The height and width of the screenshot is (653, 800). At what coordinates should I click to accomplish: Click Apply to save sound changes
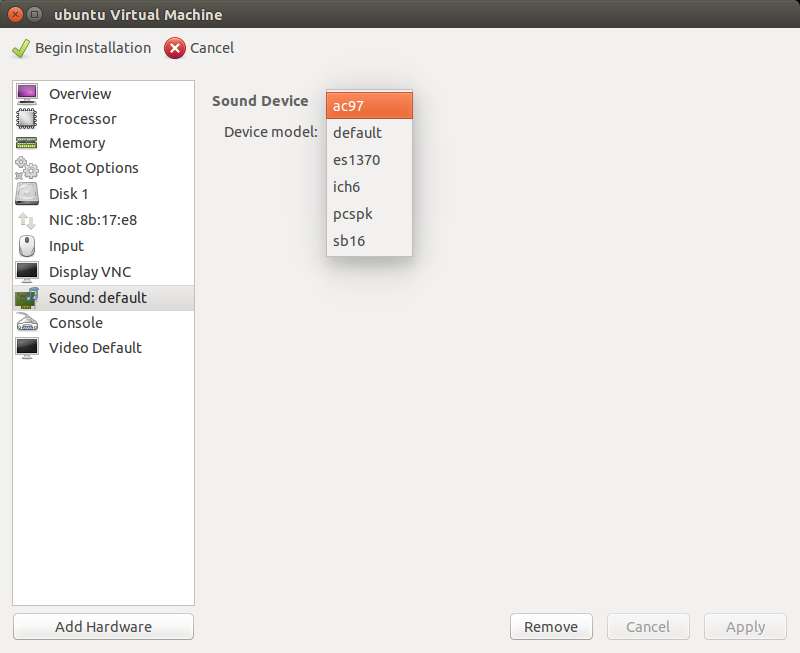(744, 626)
